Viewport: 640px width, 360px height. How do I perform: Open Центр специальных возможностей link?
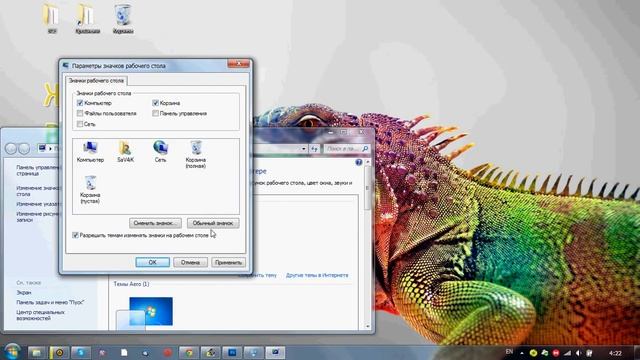[x=40, y=315]
